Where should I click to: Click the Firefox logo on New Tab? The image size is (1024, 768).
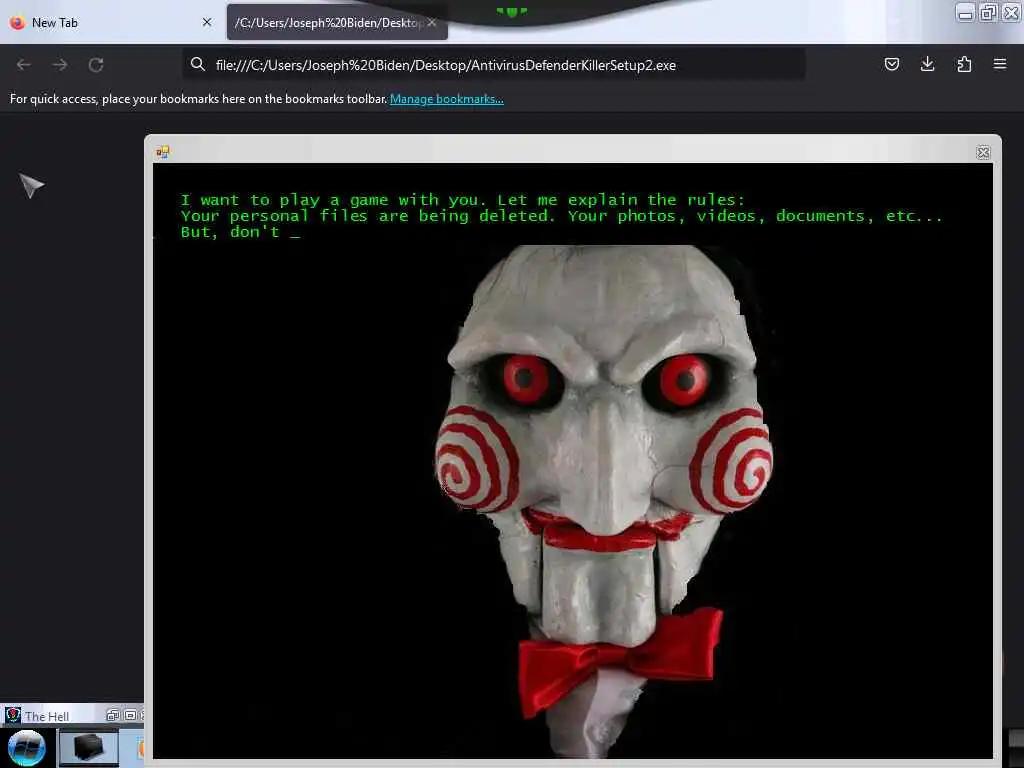tap(17, 22)
